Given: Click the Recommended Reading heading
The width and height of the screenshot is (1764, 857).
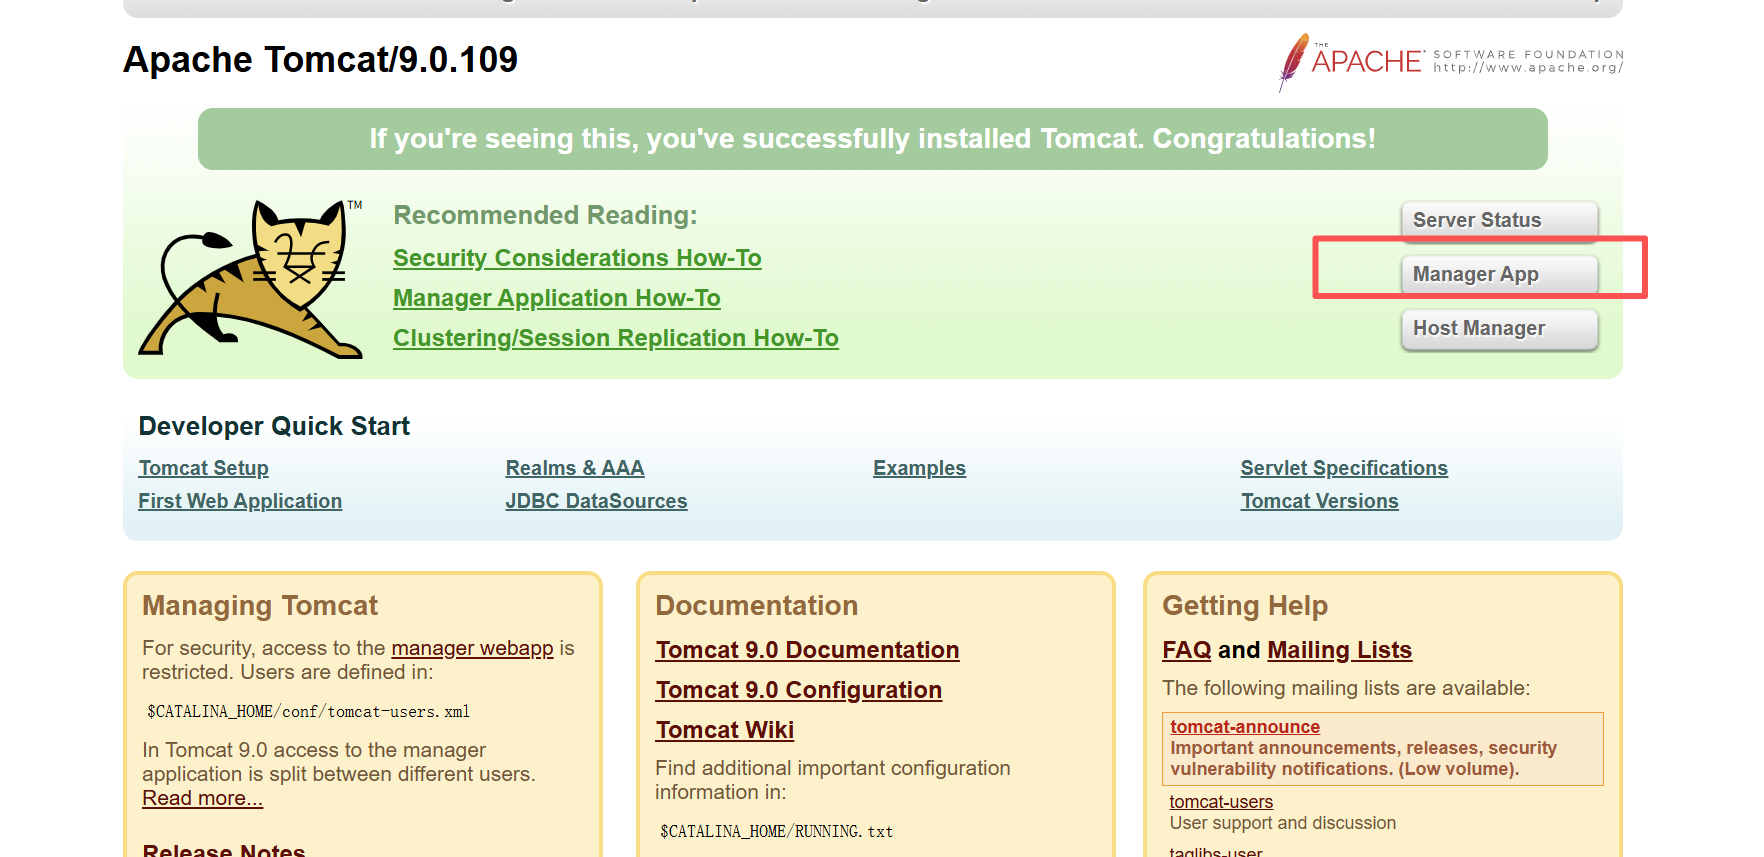Looking at the screenshot, I should point(545,215).
